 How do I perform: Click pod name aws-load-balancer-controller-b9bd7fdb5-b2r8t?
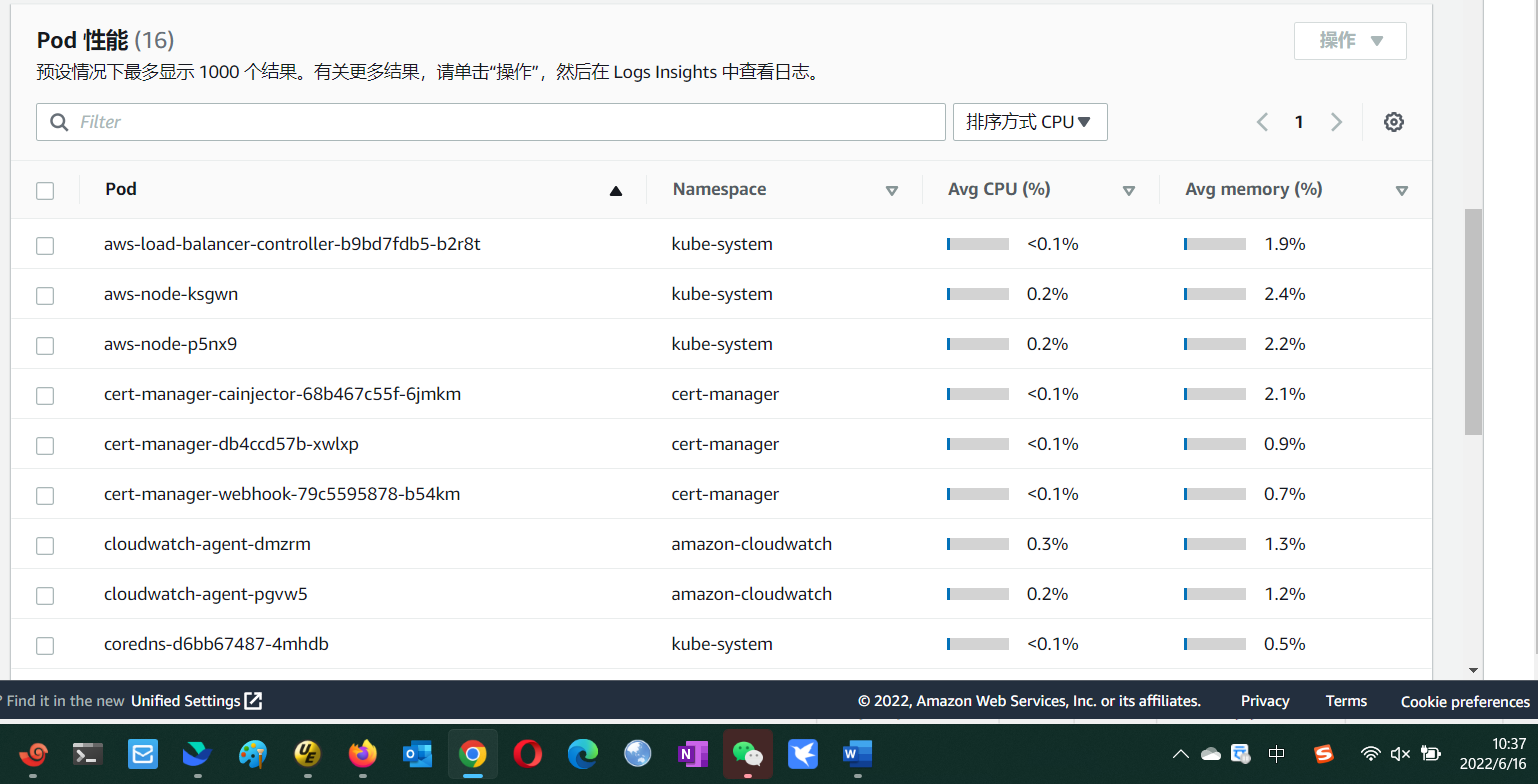pyautogui.click(x=292, y=244)
